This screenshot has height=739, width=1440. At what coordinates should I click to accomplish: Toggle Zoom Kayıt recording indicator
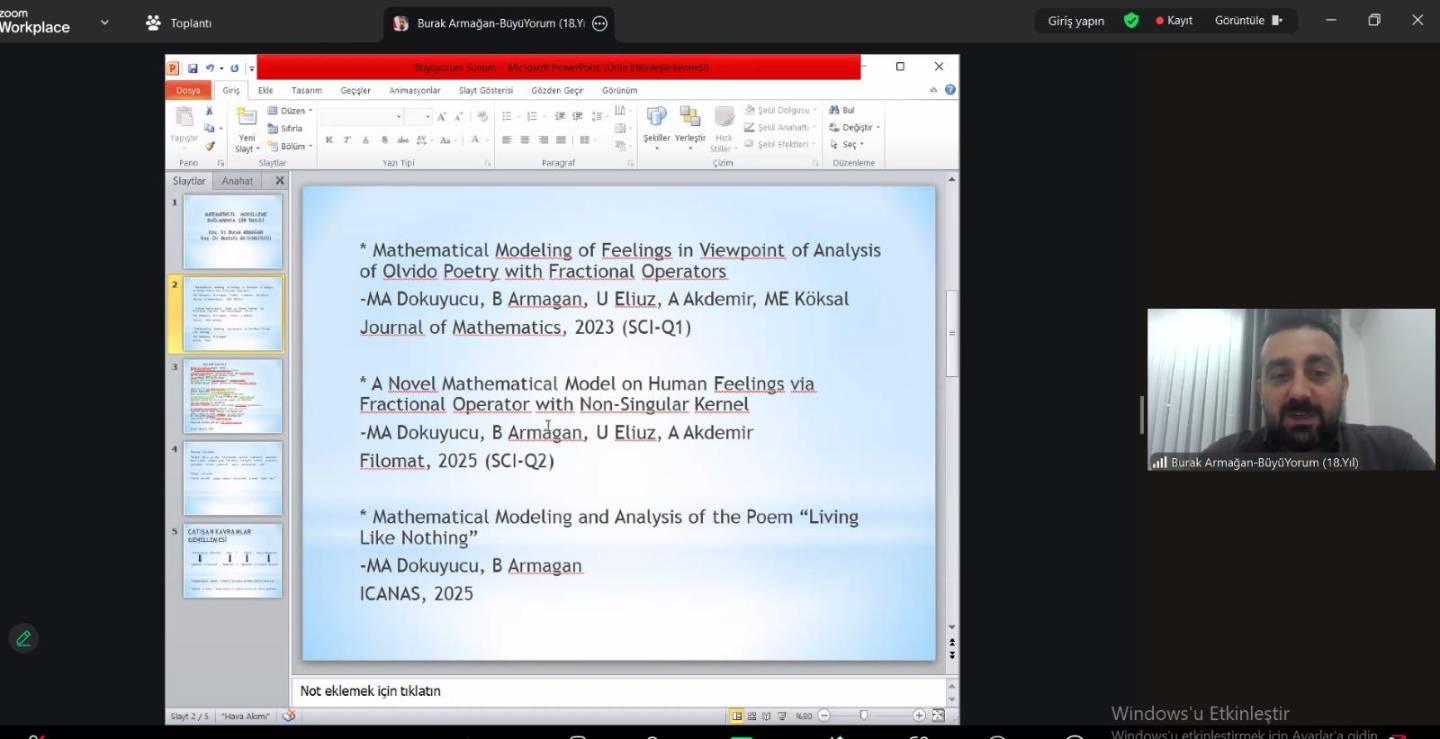[1174, 21]
